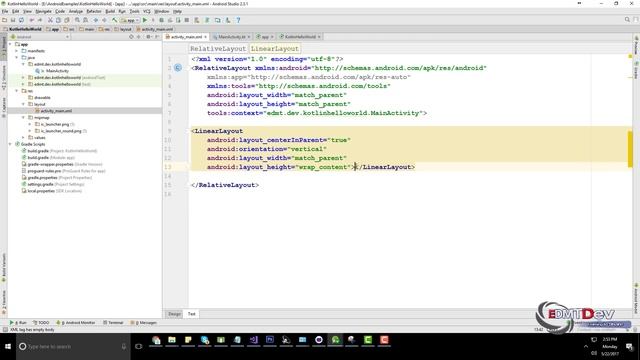Click the Stop square toolbar icon
This screenshot has width=640, height=360.
click(x=187, y=20)
